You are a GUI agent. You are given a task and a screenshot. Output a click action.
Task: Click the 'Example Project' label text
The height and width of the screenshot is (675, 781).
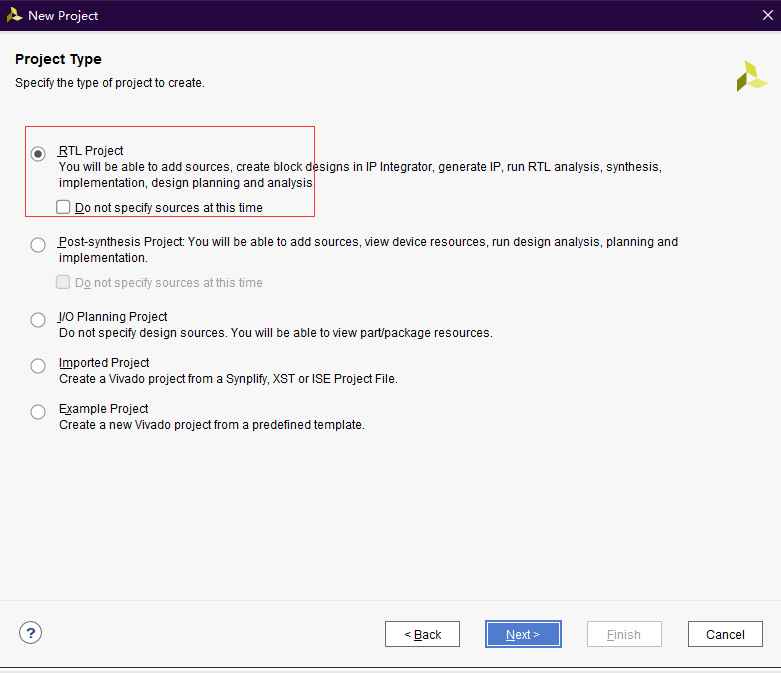click(103, 408)
